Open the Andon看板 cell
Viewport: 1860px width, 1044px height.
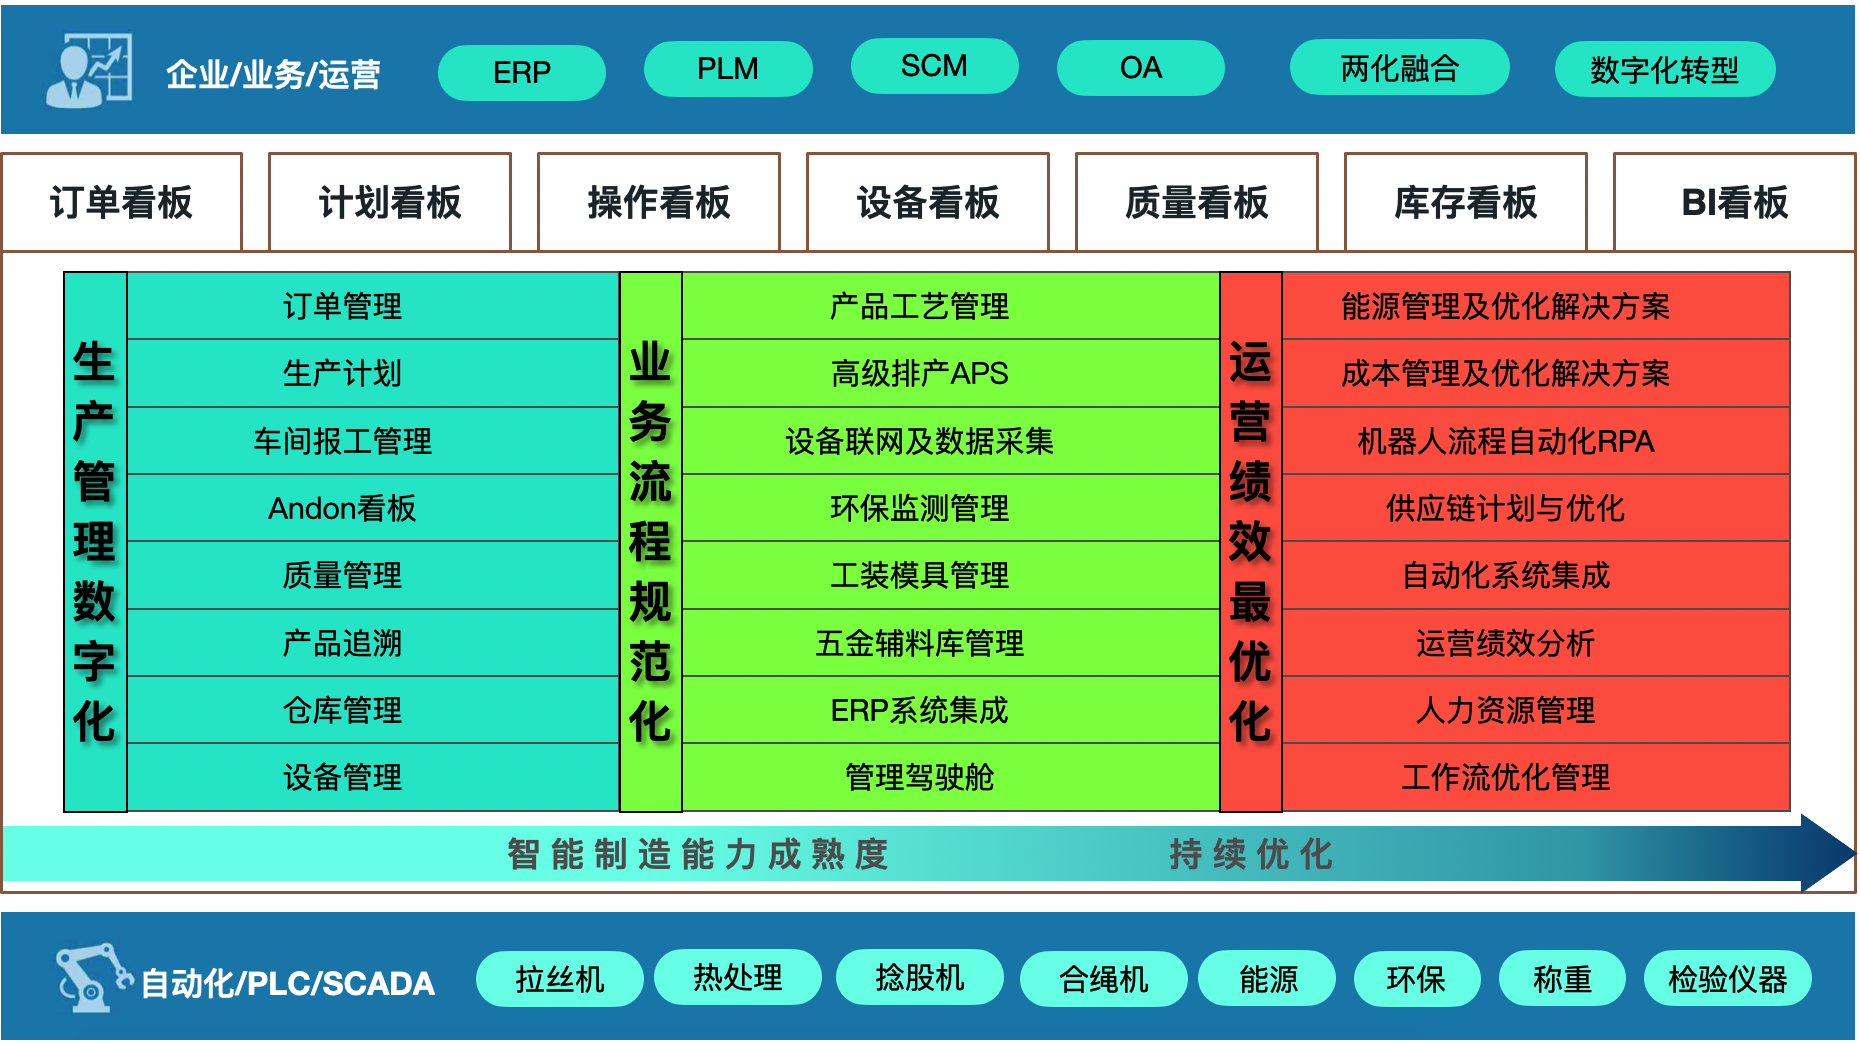pyautogui.click(x=373, y=508)
